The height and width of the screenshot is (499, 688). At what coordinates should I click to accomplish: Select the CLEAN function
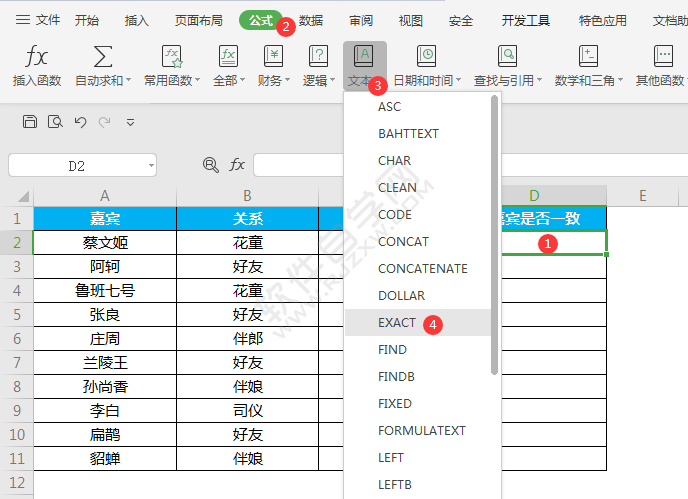418,187
